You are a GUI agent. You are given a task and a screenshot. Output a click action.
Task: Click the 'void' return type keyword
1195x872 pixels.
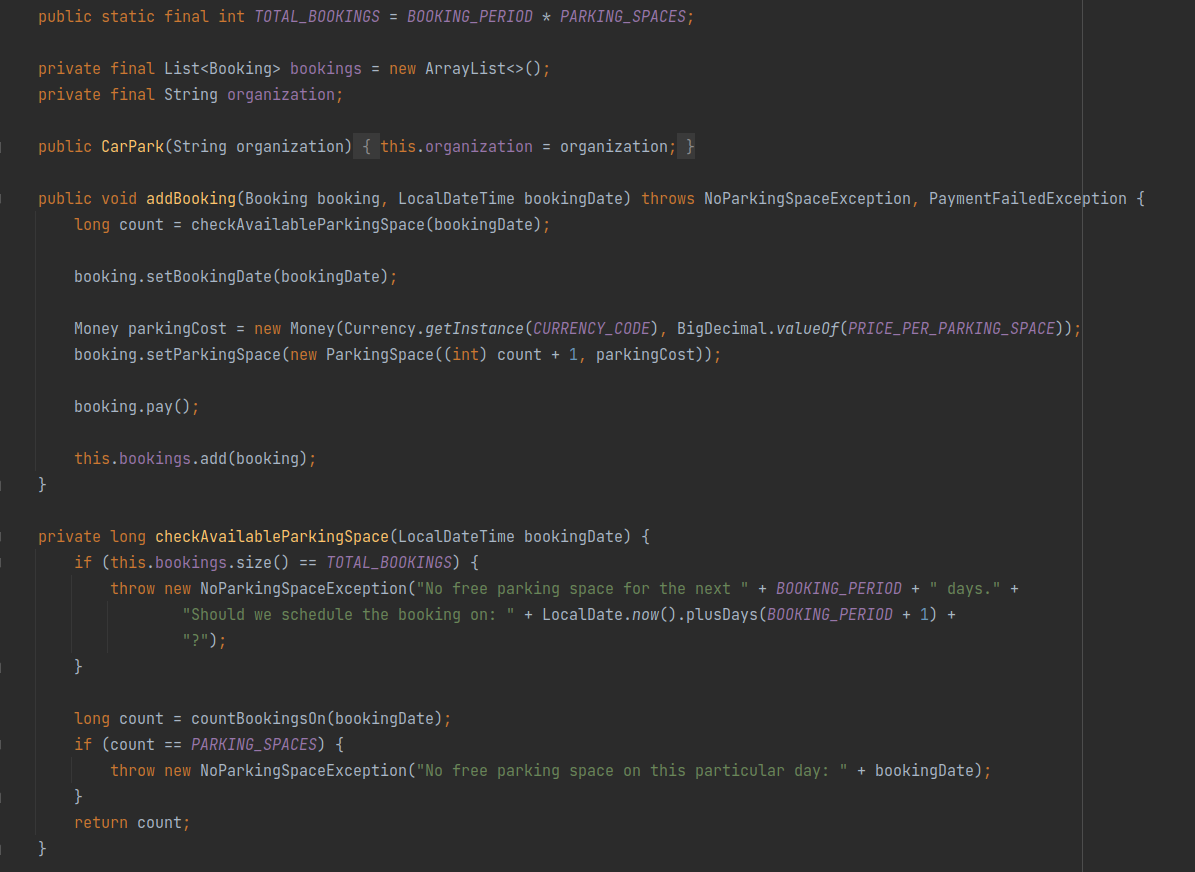pyautogui.click(x=119, y=198)
